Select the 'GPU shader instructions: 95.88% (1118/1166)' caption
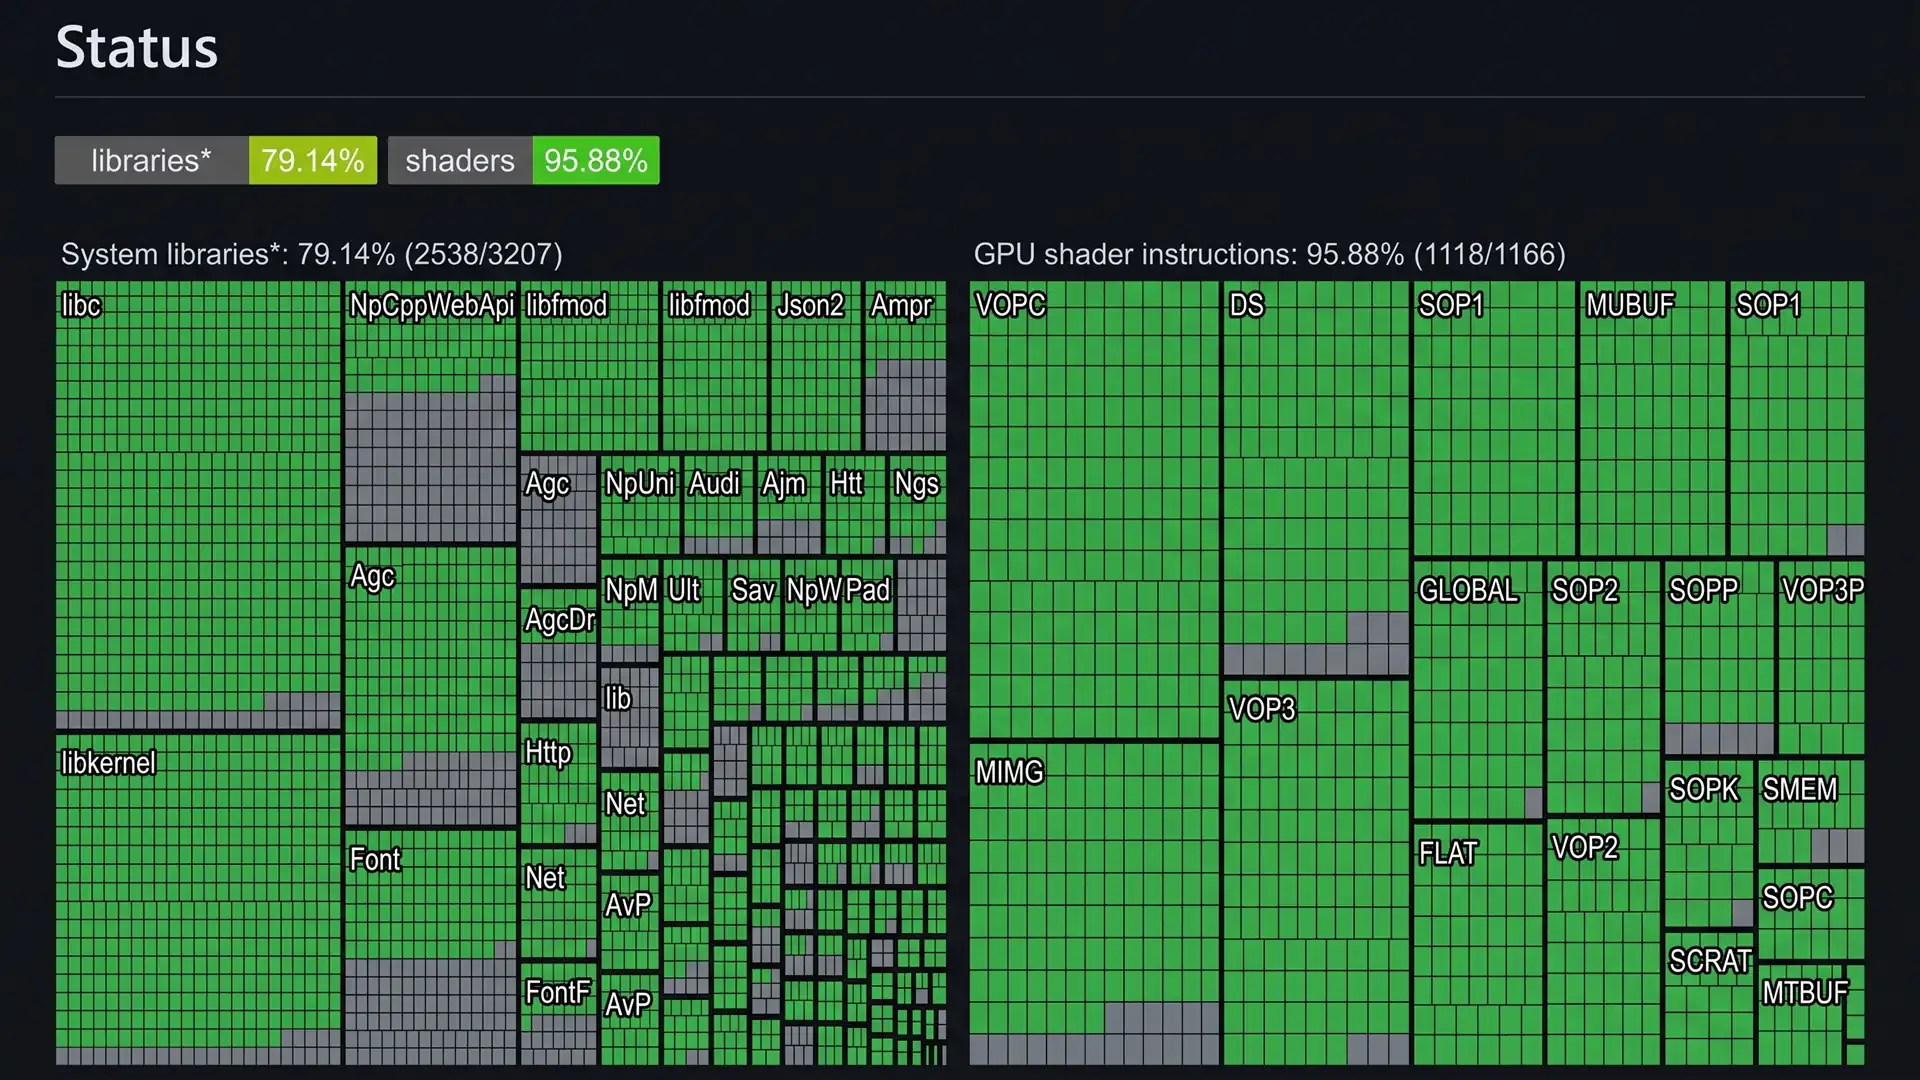The height and width of the screenshot is (1080, 1920). click(x=1270, y=254)
